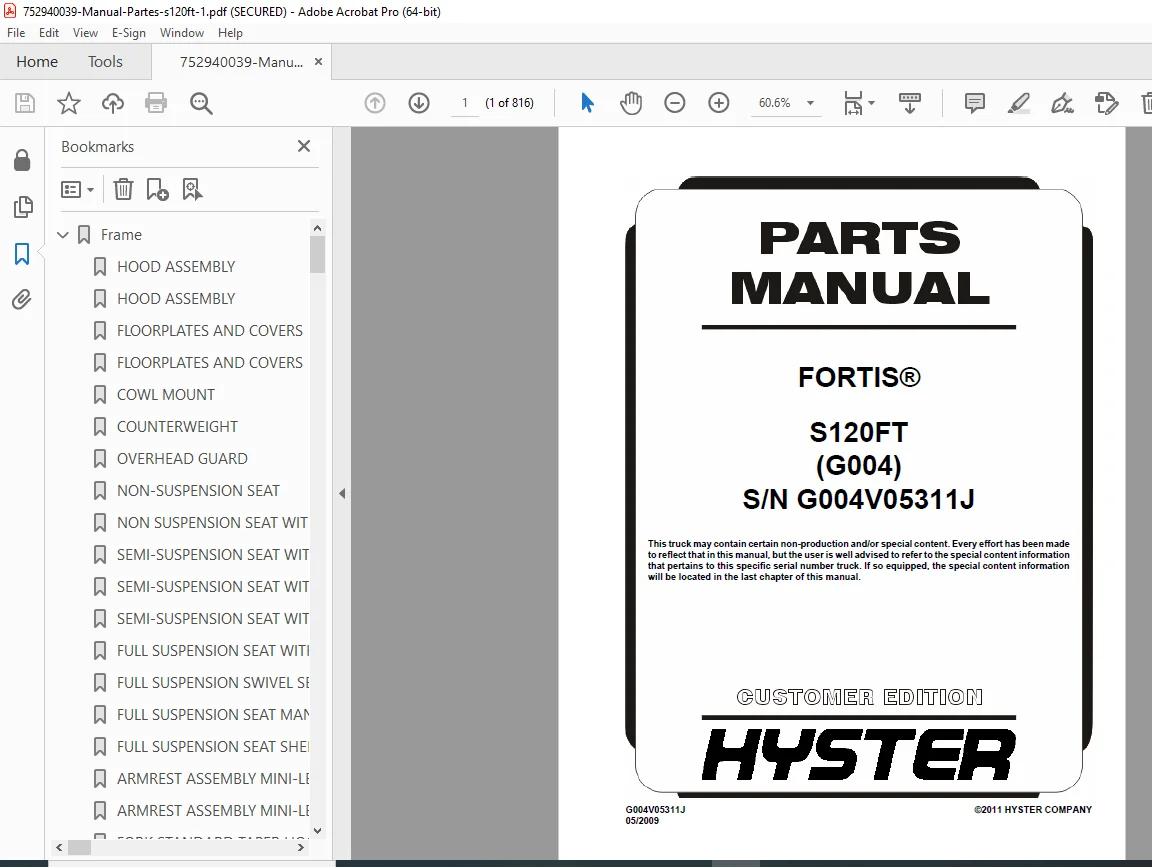Viewport: 1152px width, 867px height.
Task: Open the E-Sign menu
Action: tap(129, 33)
